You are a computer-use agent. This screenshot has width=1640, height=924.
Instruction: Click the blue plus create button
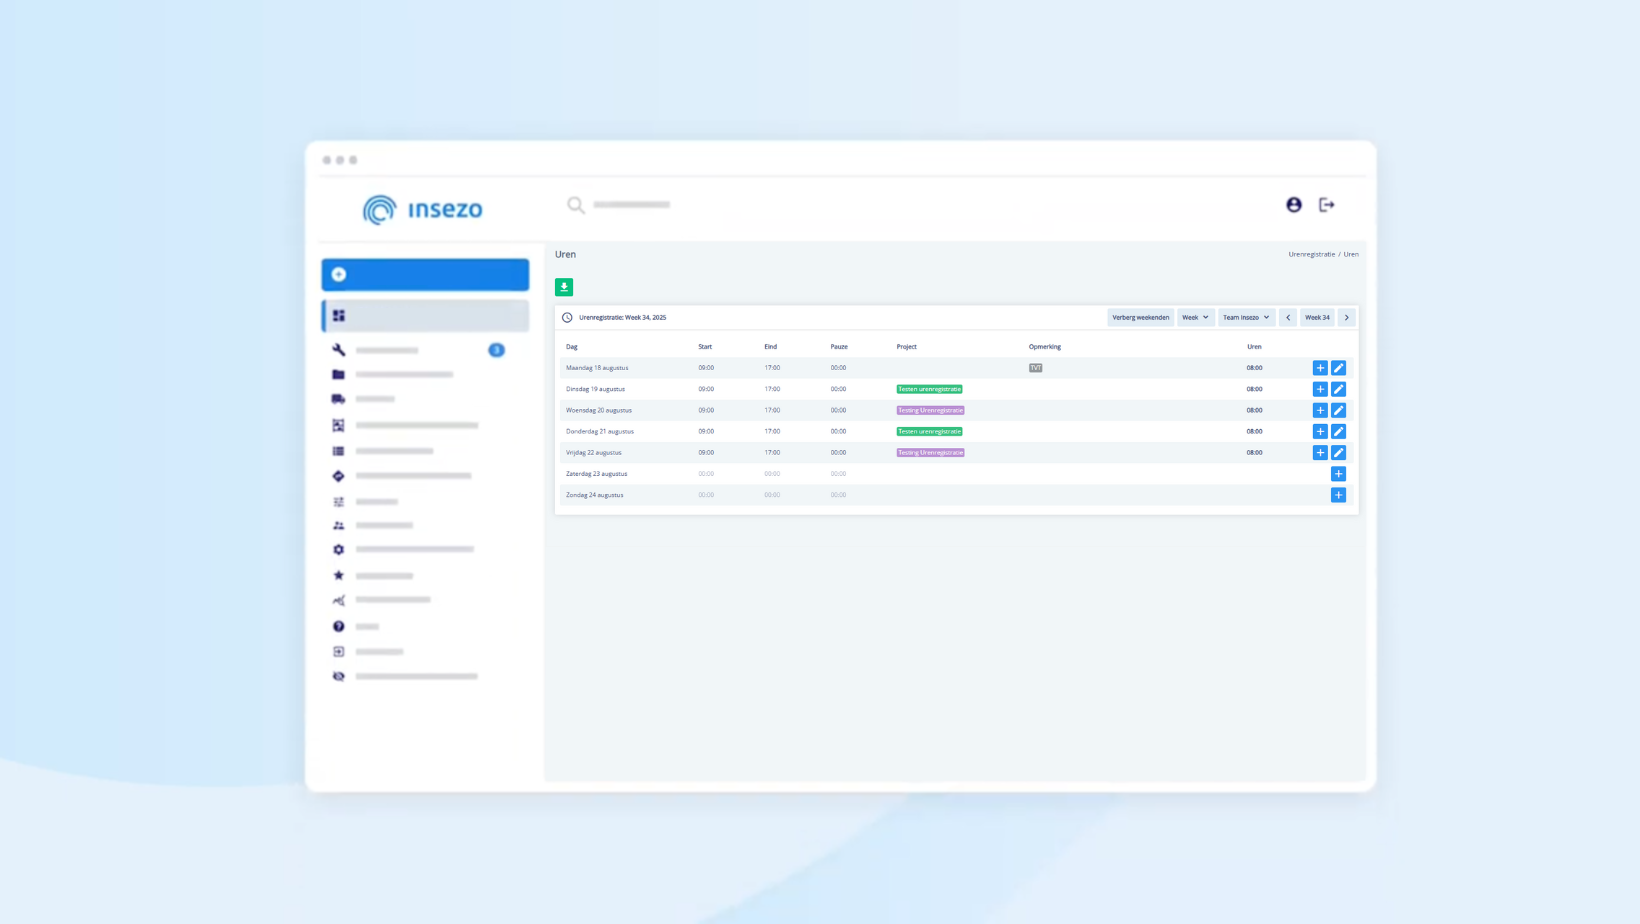[x=425, y=275]
